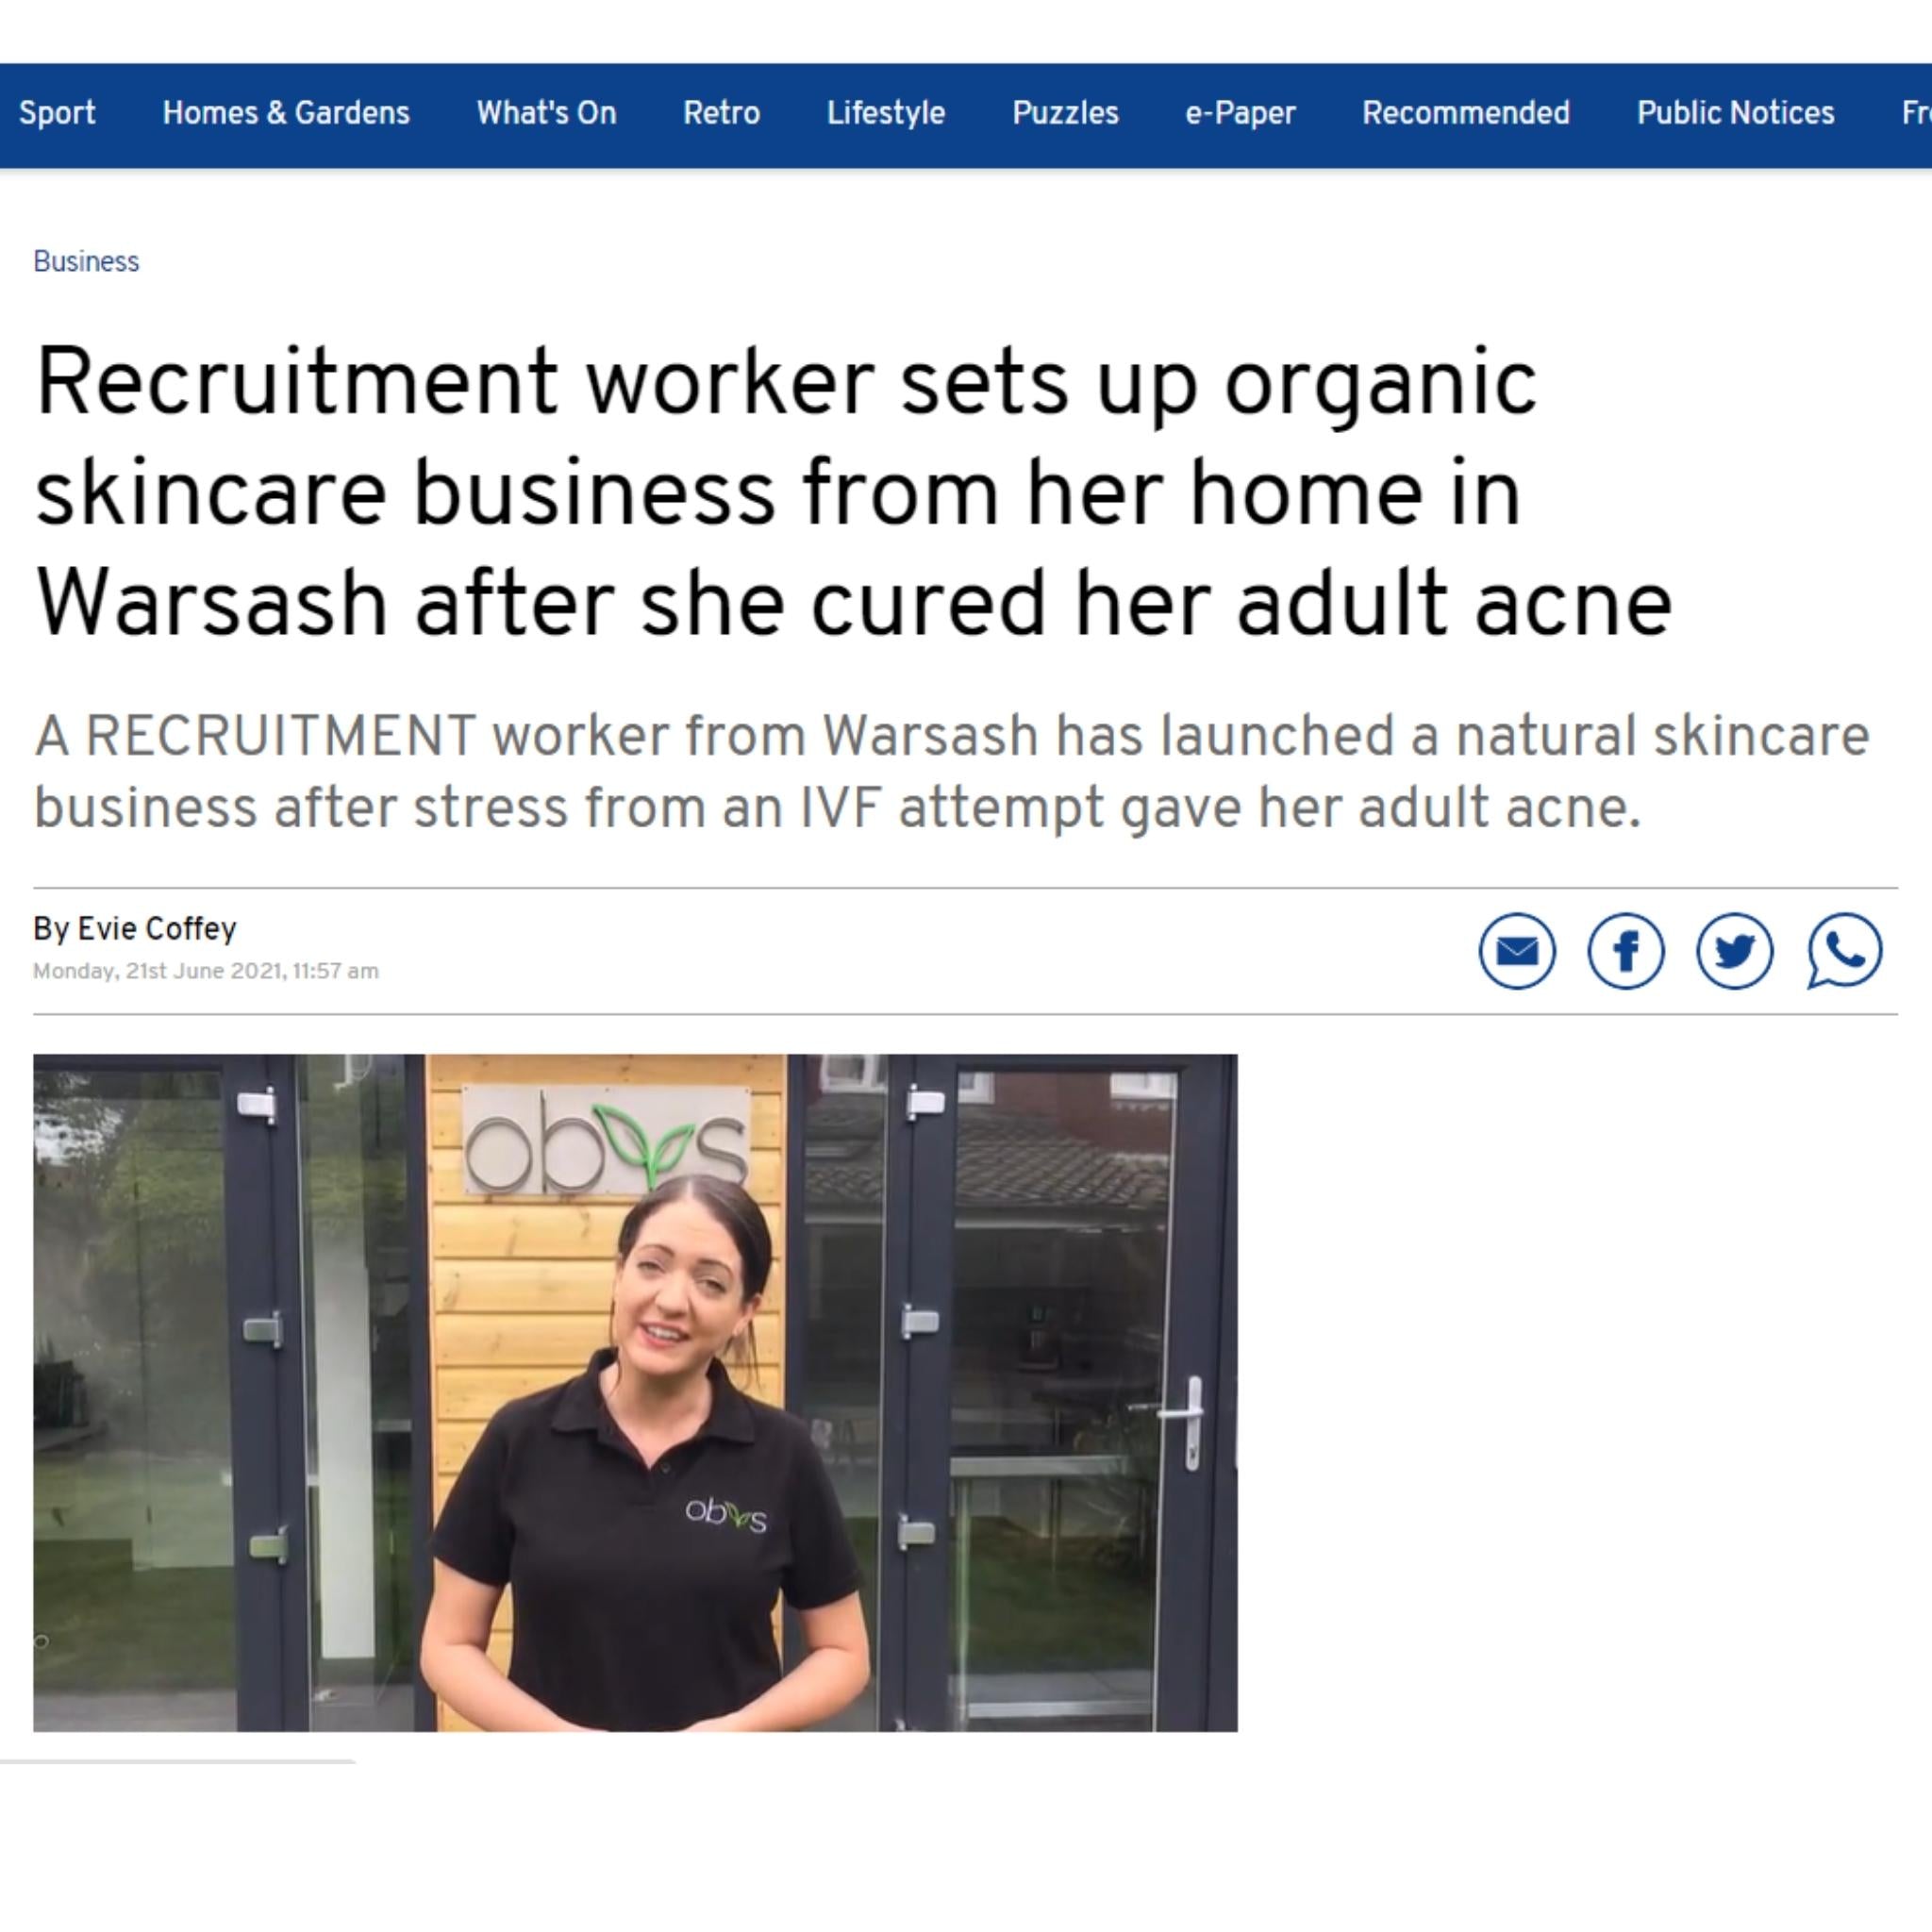This screenshot has width=1932, height=1932.
Task: Share article on Twitter
Action: tap(1735, 950)
